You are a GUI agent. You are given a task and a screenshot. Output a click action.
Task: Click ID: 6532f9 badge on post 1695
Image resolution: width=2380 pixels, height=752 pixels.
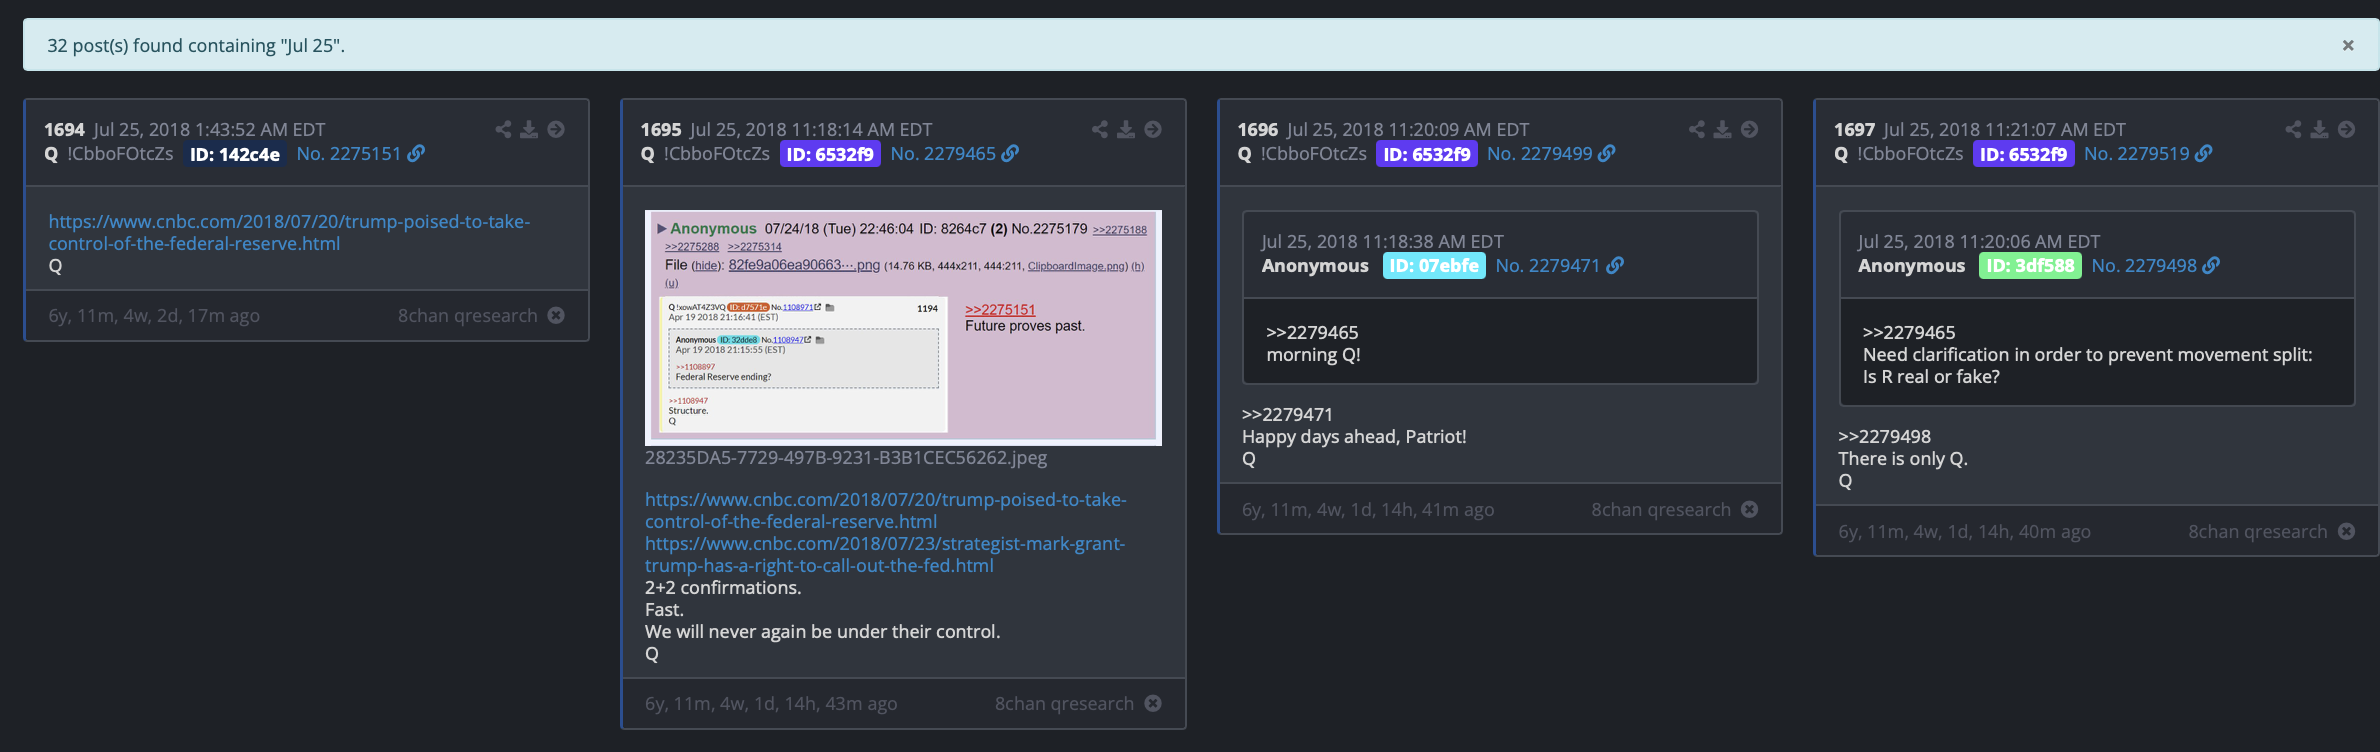tap(830, 154)
